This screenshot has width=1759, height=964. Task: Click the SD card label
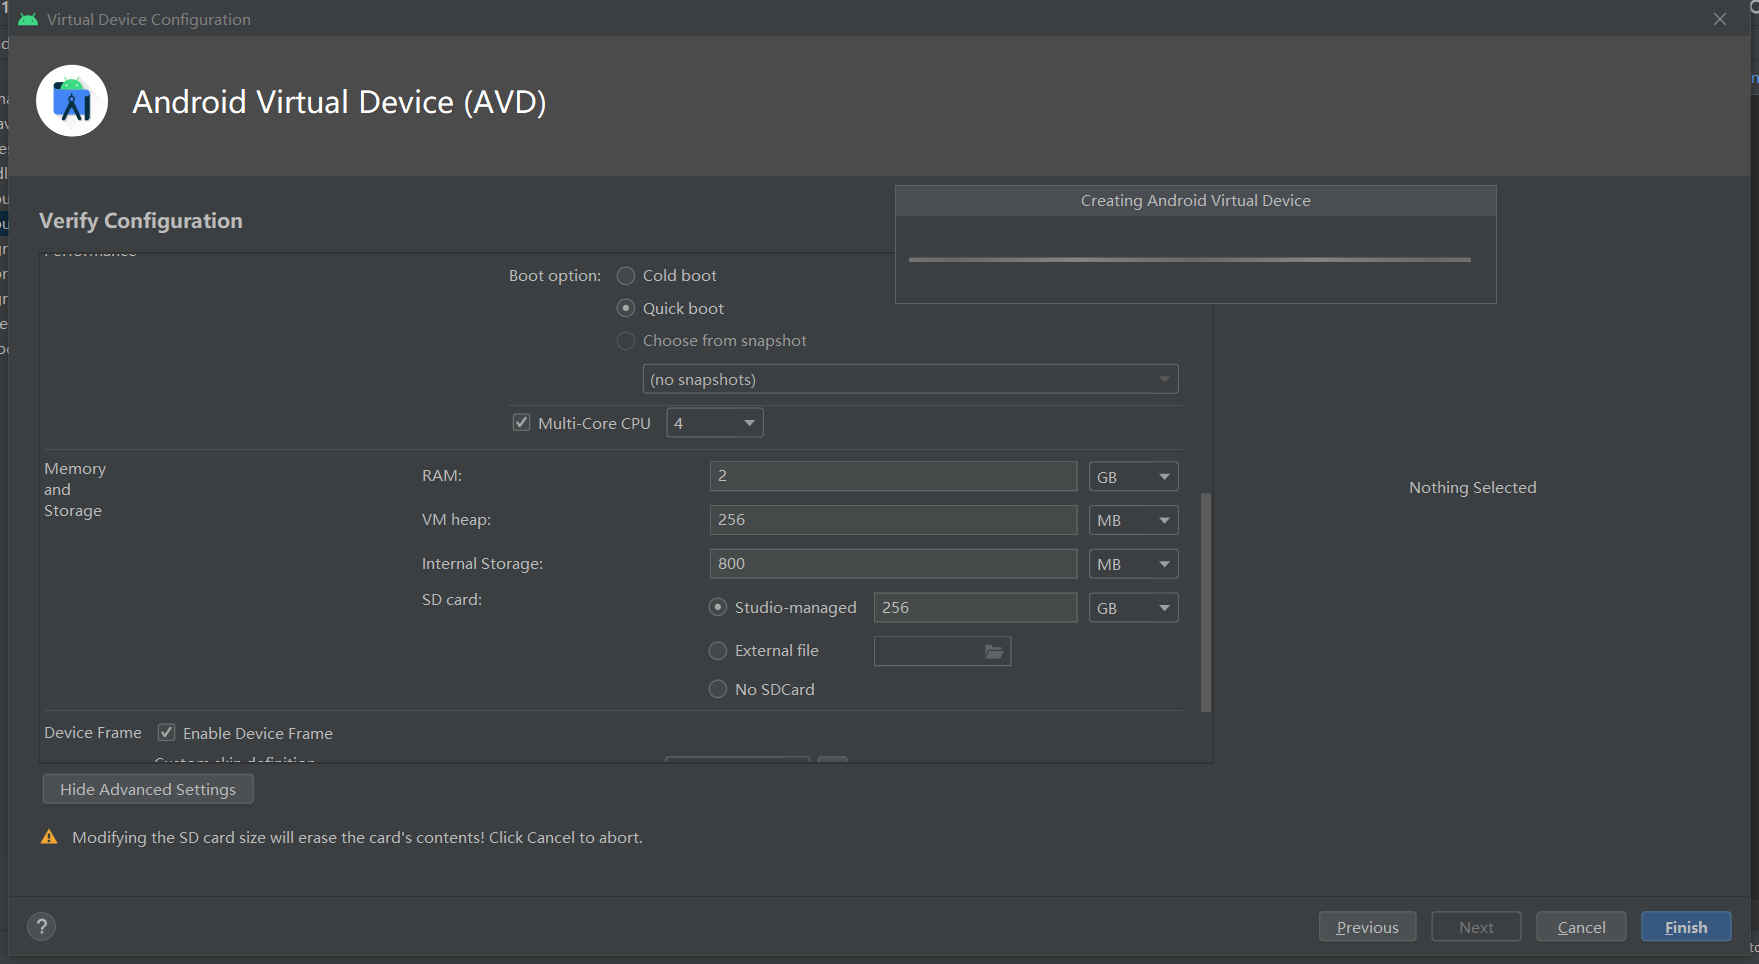coord(452,600)
